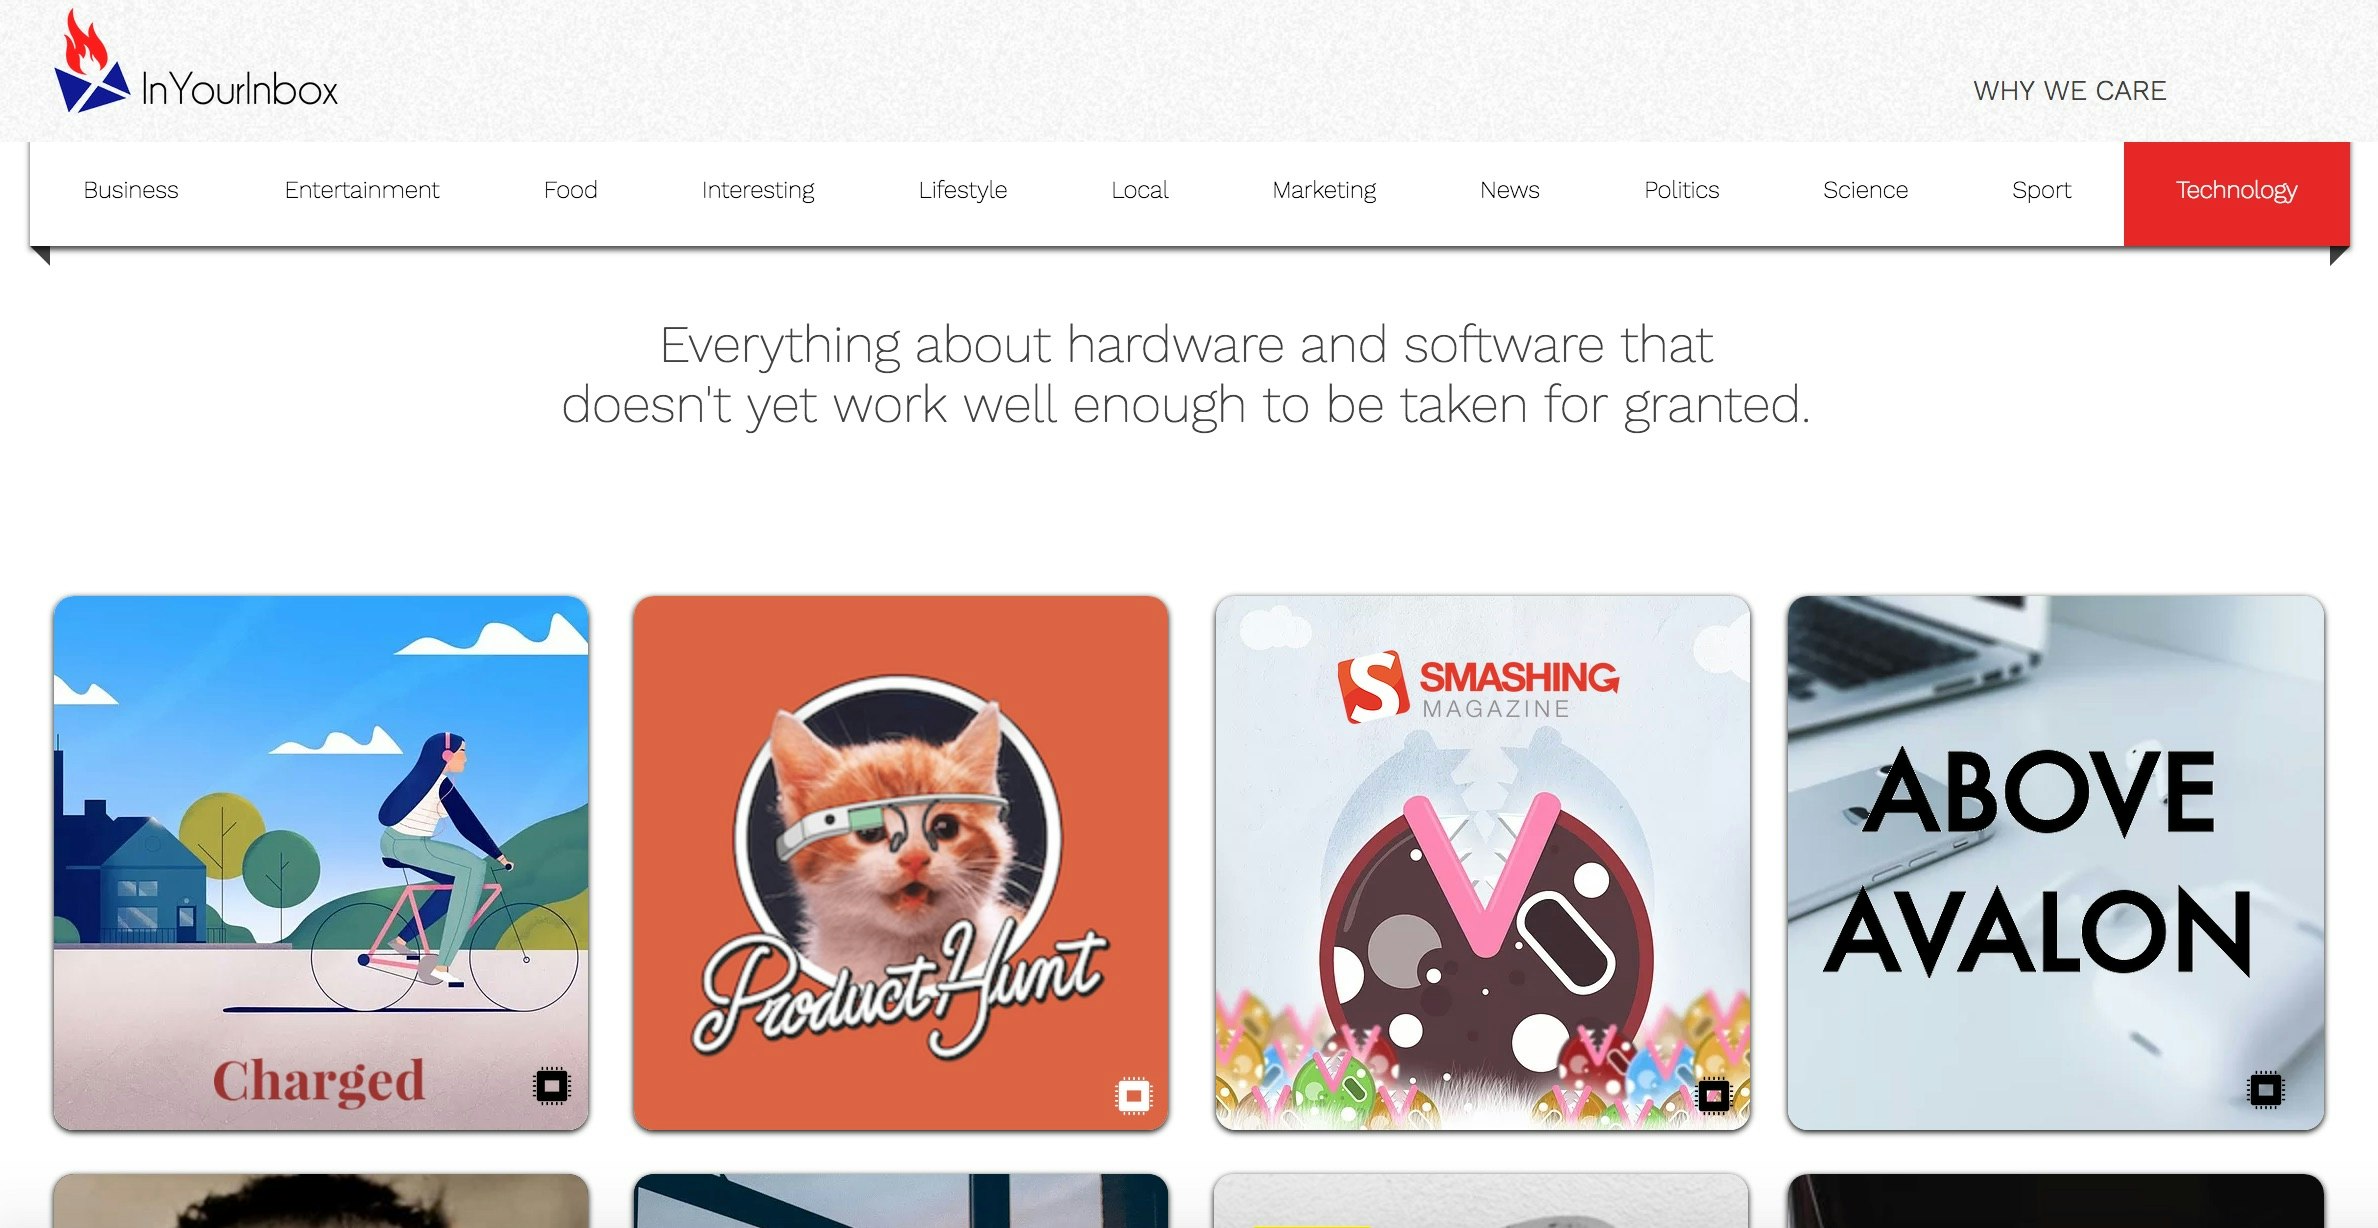Viewport: 2378px width, 1228px height.
Task: Open the Smashing Magazine thumbnail
Action: pyautogui.click(x=1483, y=863)
